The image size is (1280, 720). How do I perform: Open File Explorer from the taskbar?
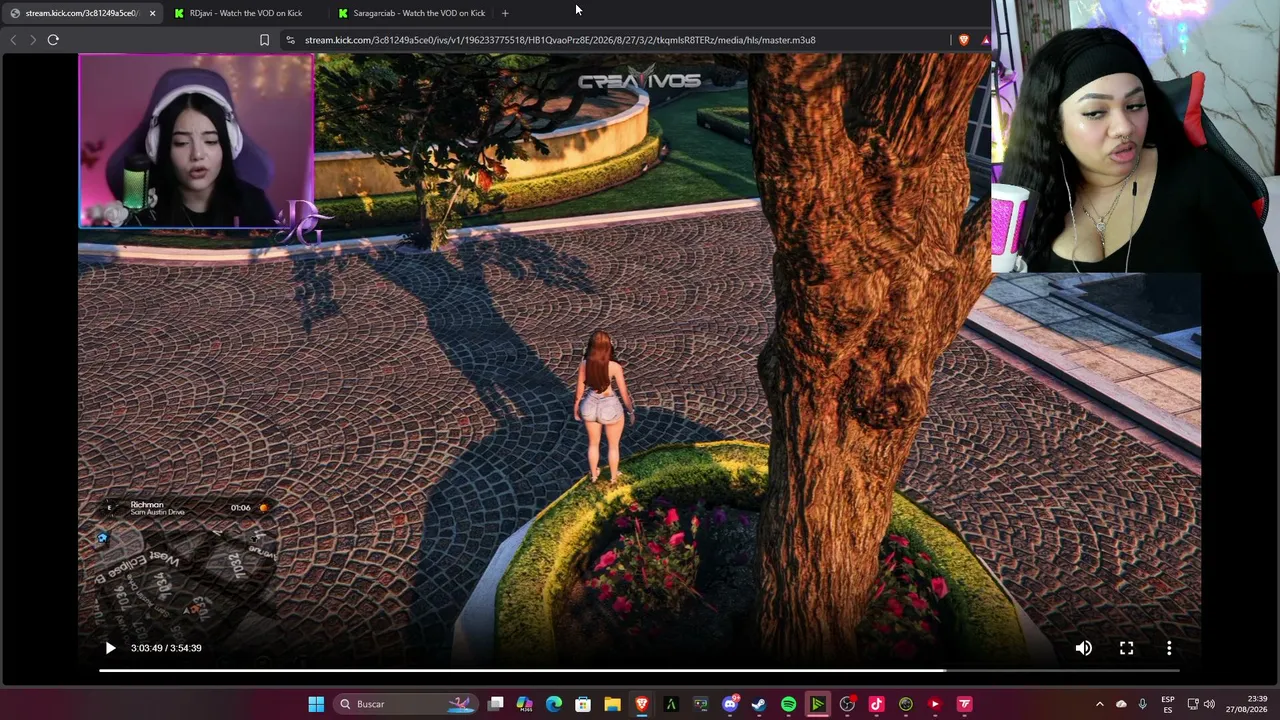612,704
